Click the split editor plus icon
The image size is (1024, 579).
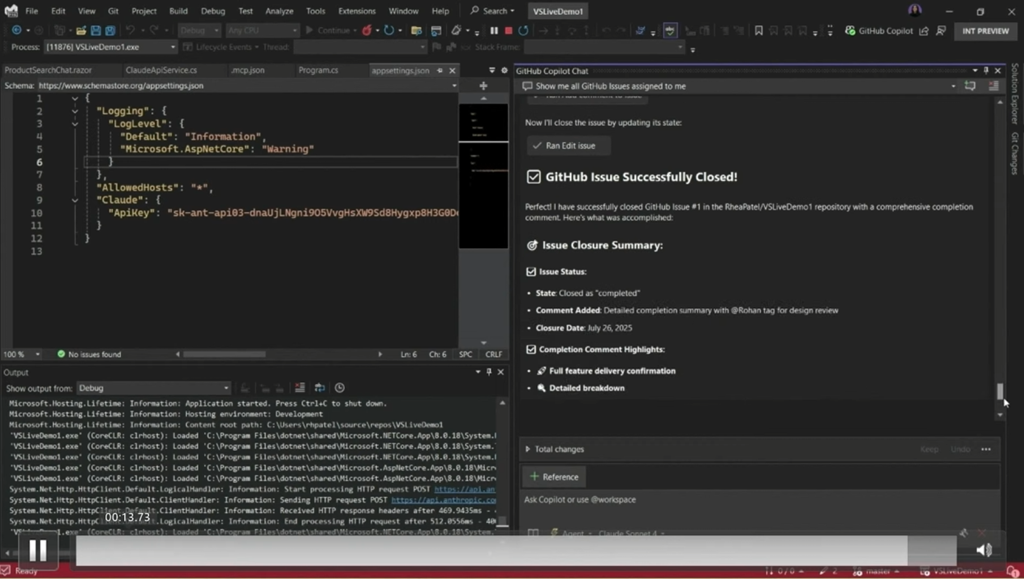click(x=483, y=86)
